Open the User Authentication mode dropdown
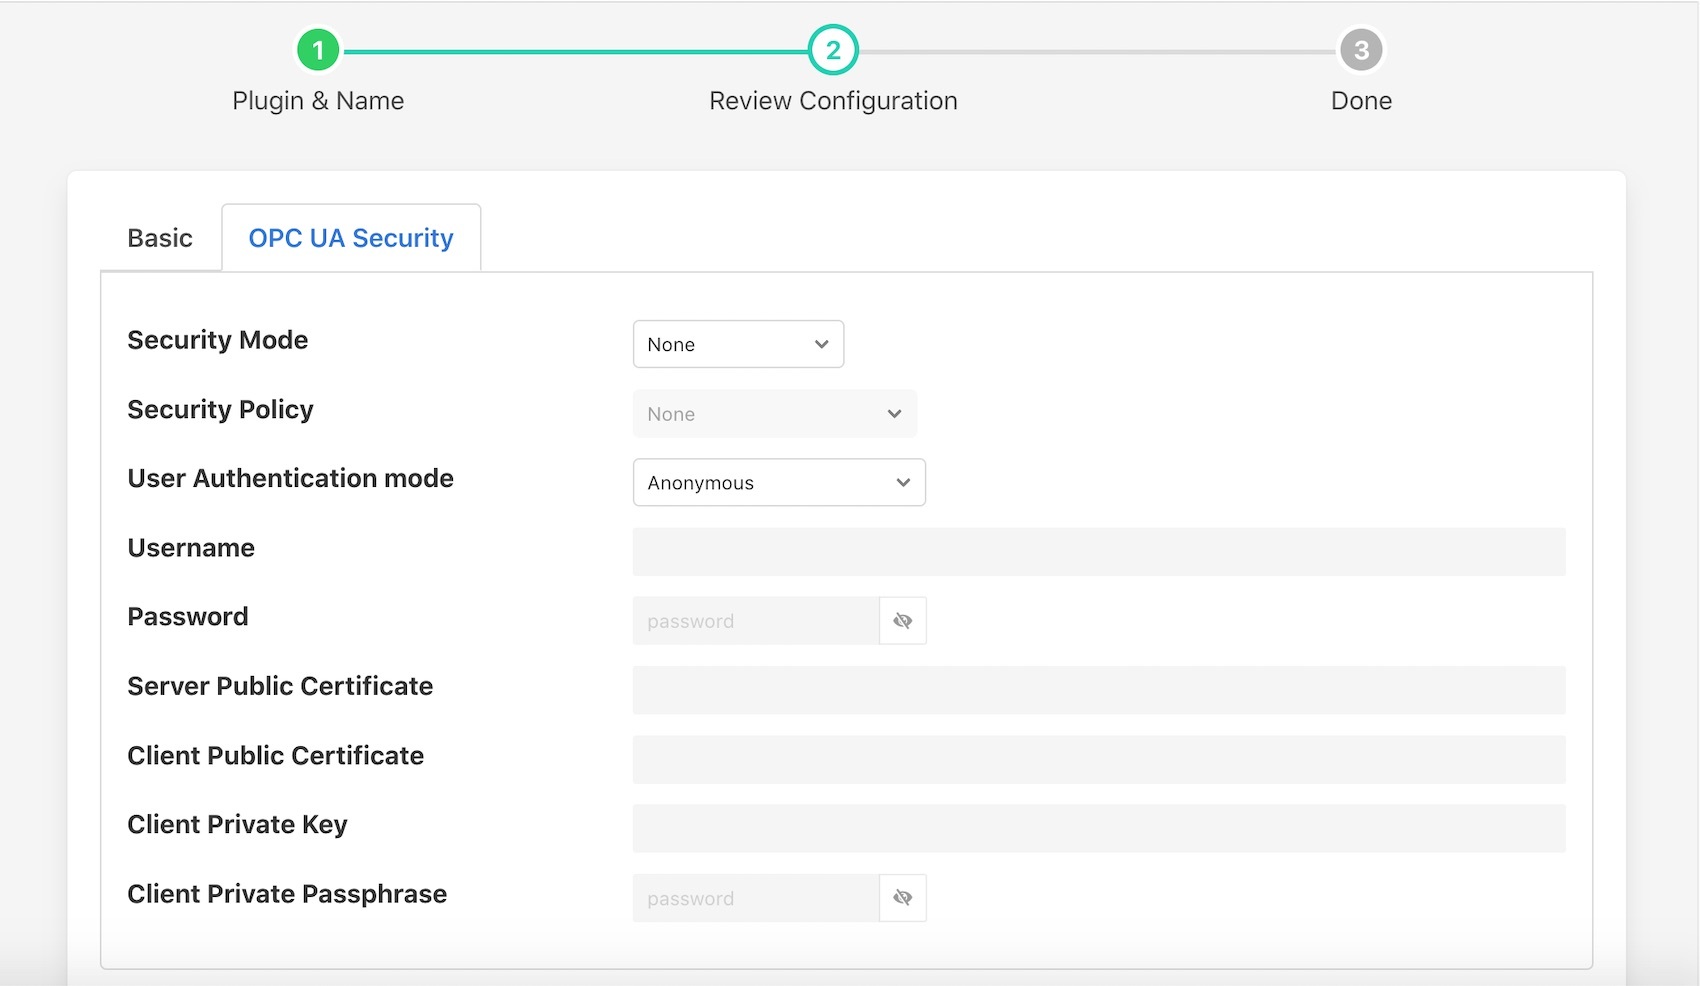 click(x=778, y=482)
